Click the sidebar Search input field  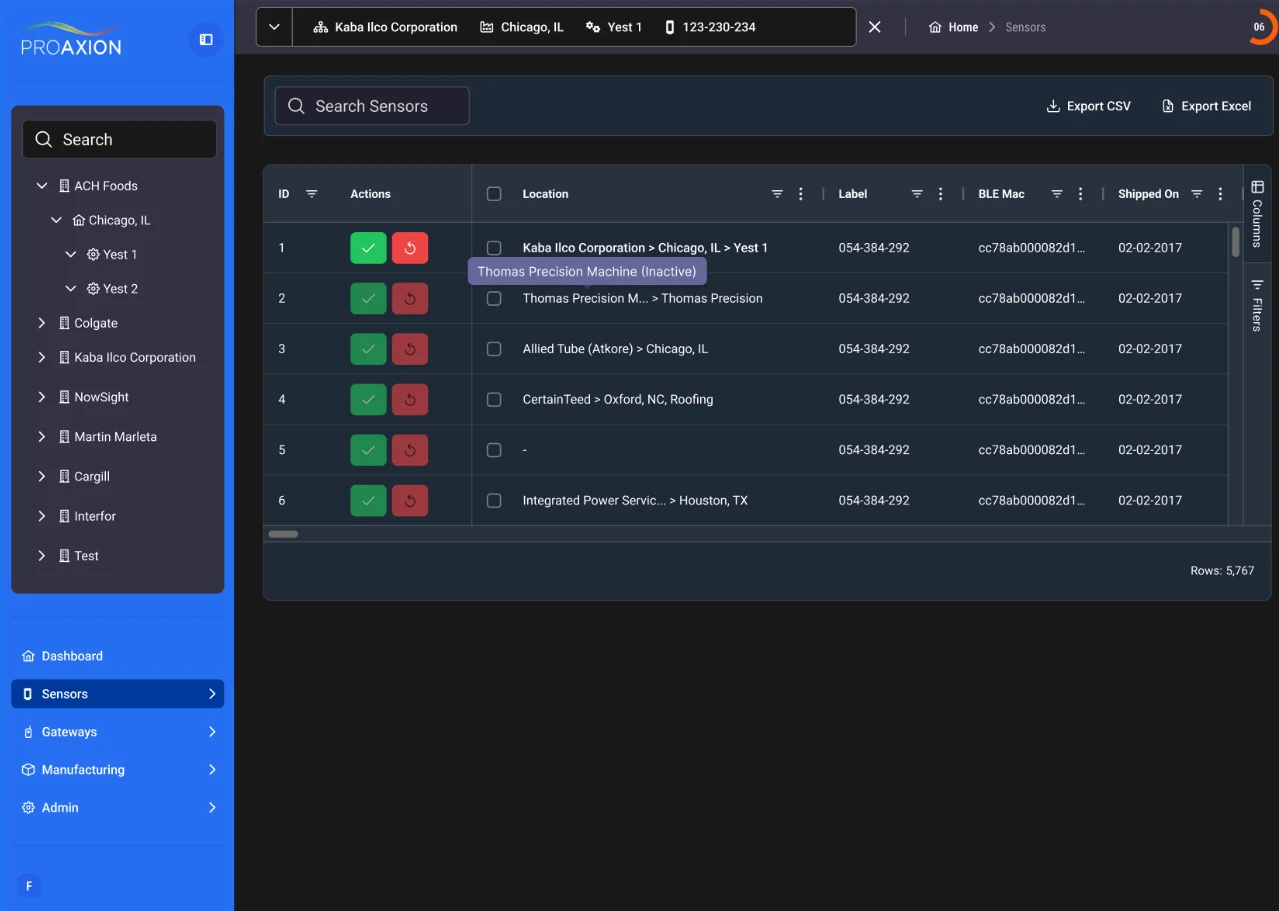click(x=120, y=140)
